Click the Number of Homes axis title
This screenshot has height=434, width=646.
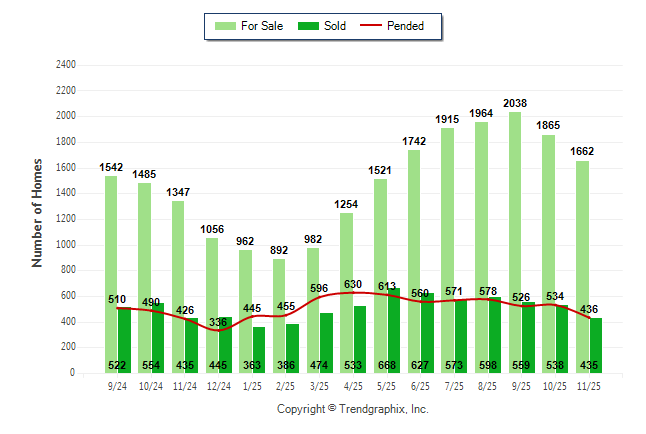pos(38,212)
